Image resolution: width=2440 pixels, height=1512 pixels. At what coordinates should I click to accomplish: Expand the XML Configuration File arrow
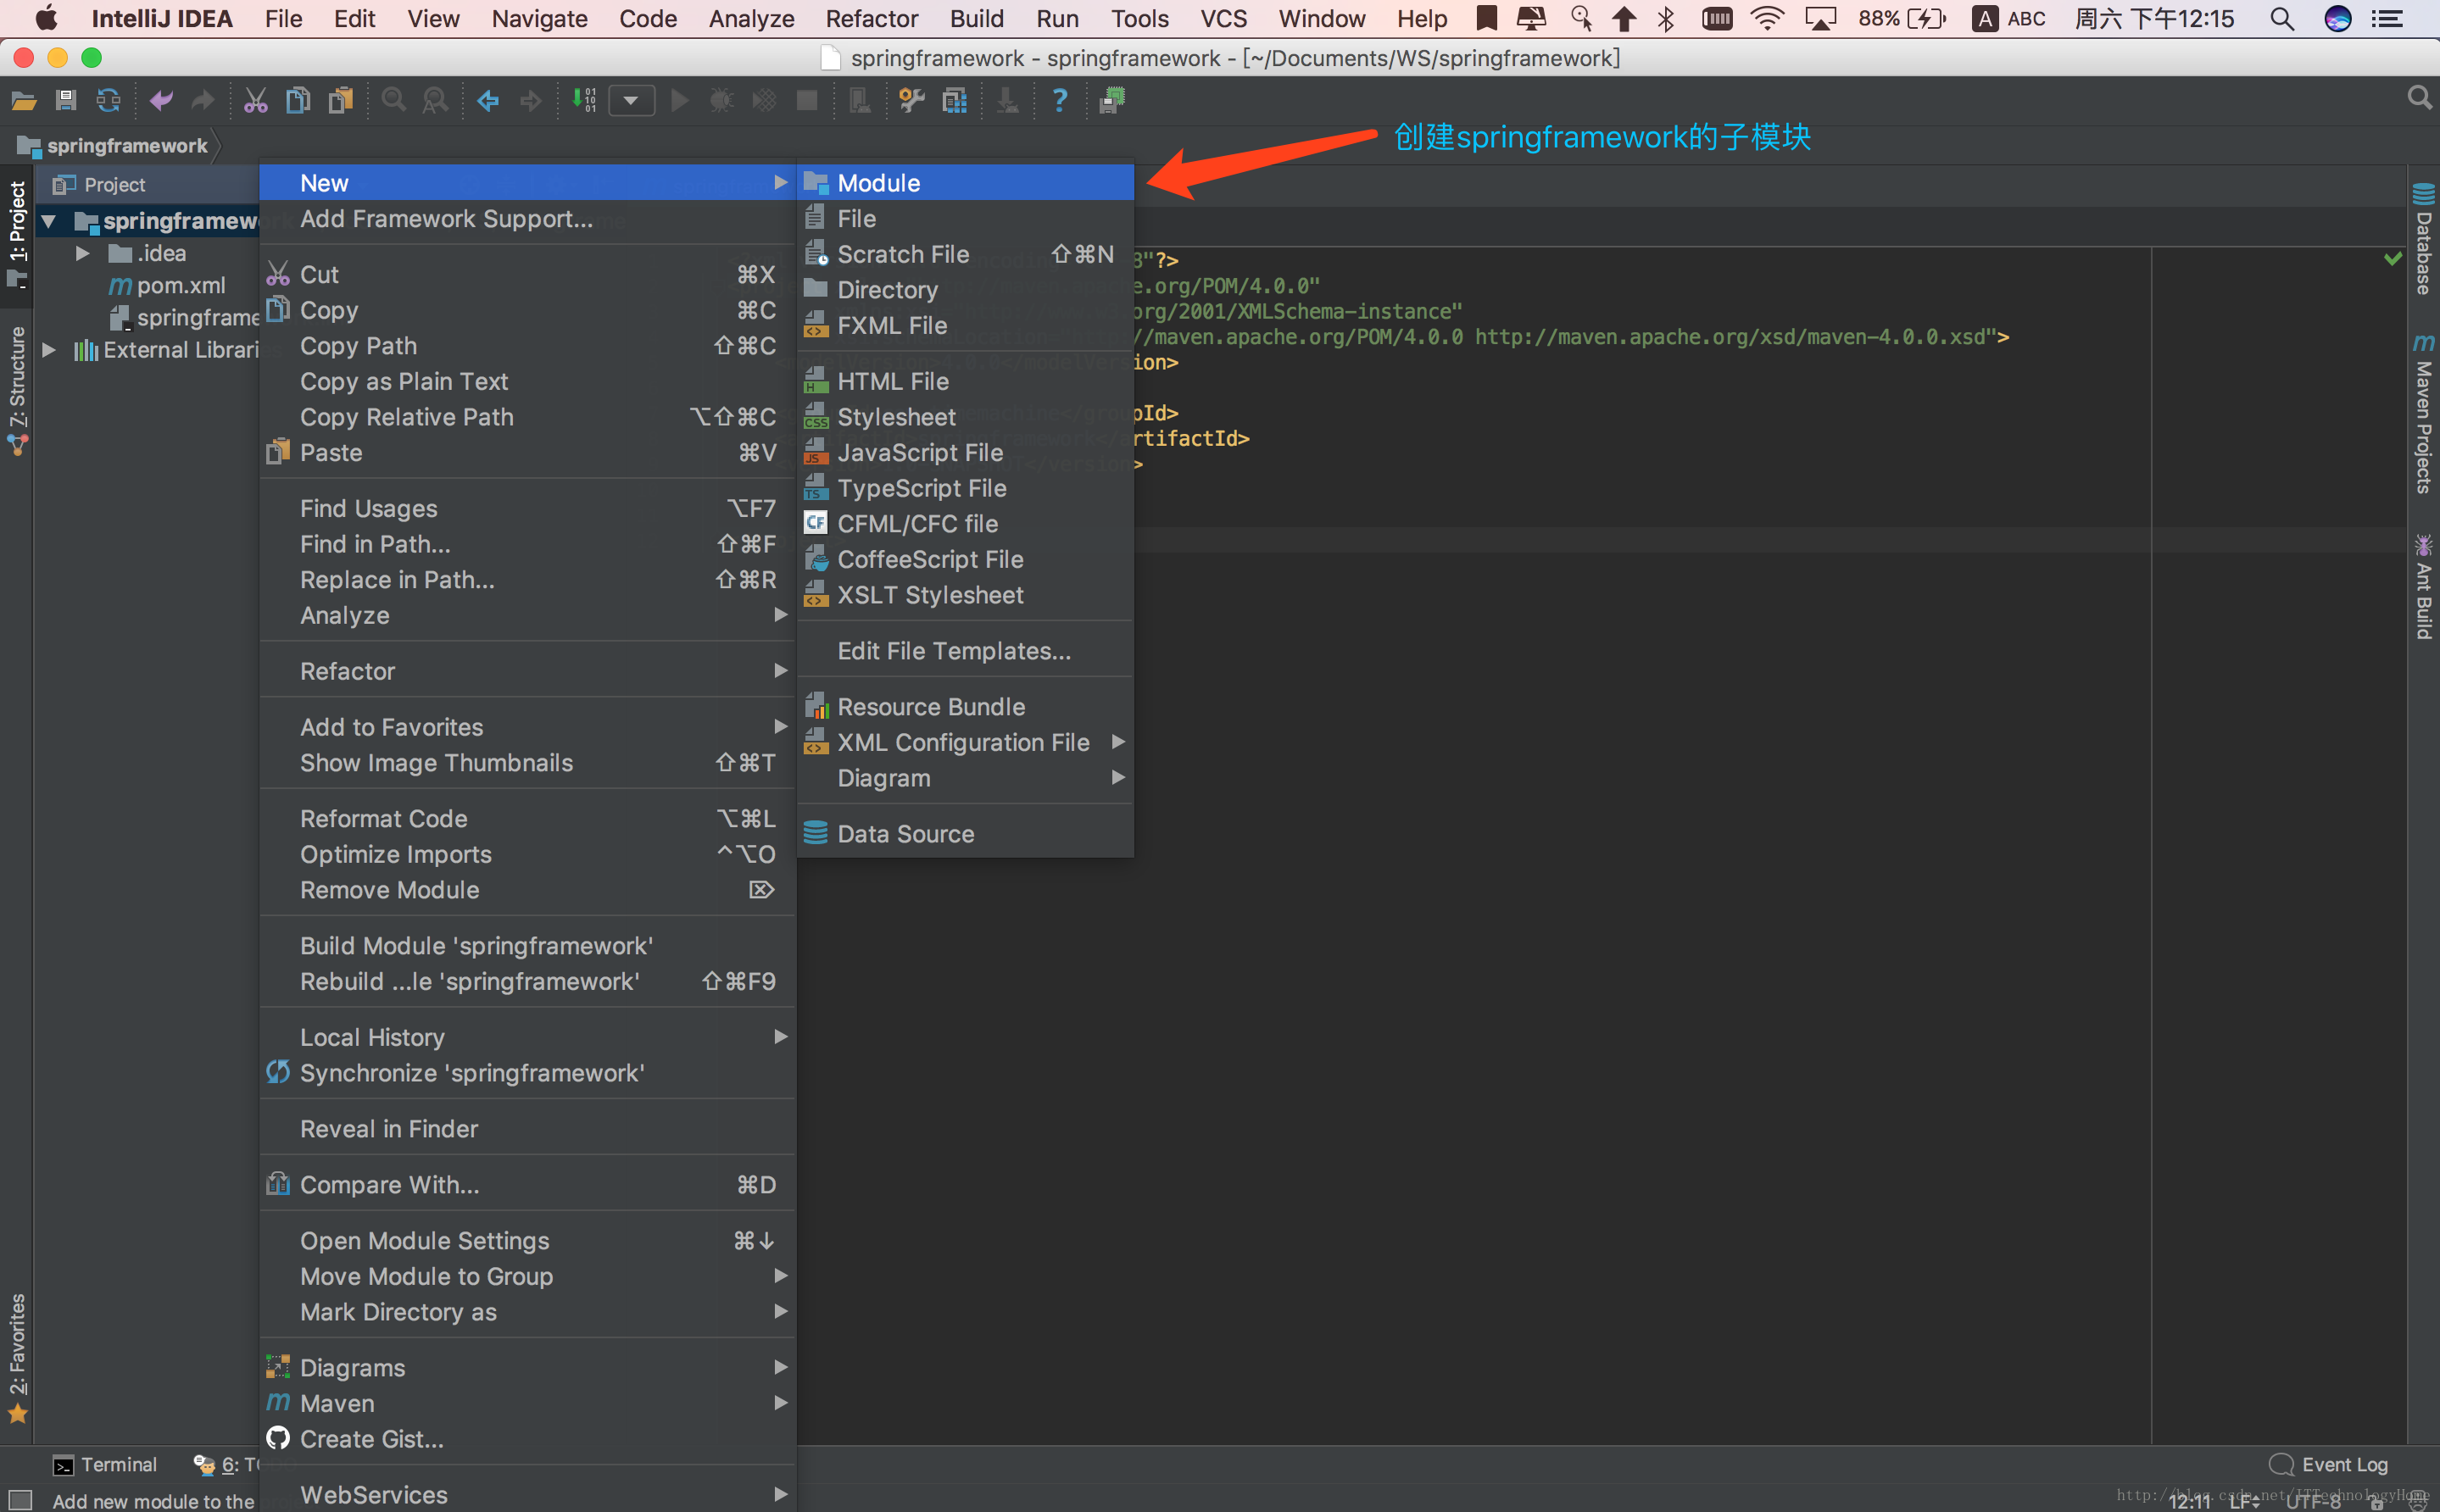[1119, 742]
